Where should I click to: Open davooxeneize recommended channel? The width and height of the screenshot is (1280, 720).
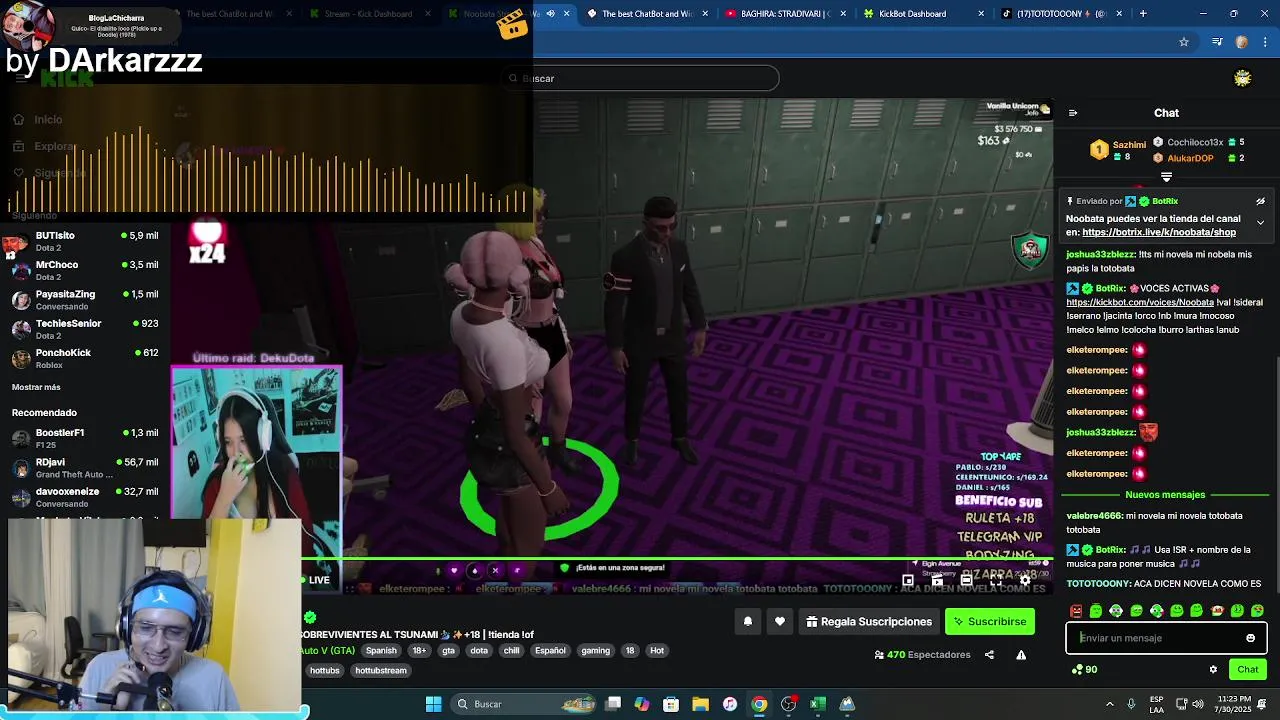[x=85, y=497]
